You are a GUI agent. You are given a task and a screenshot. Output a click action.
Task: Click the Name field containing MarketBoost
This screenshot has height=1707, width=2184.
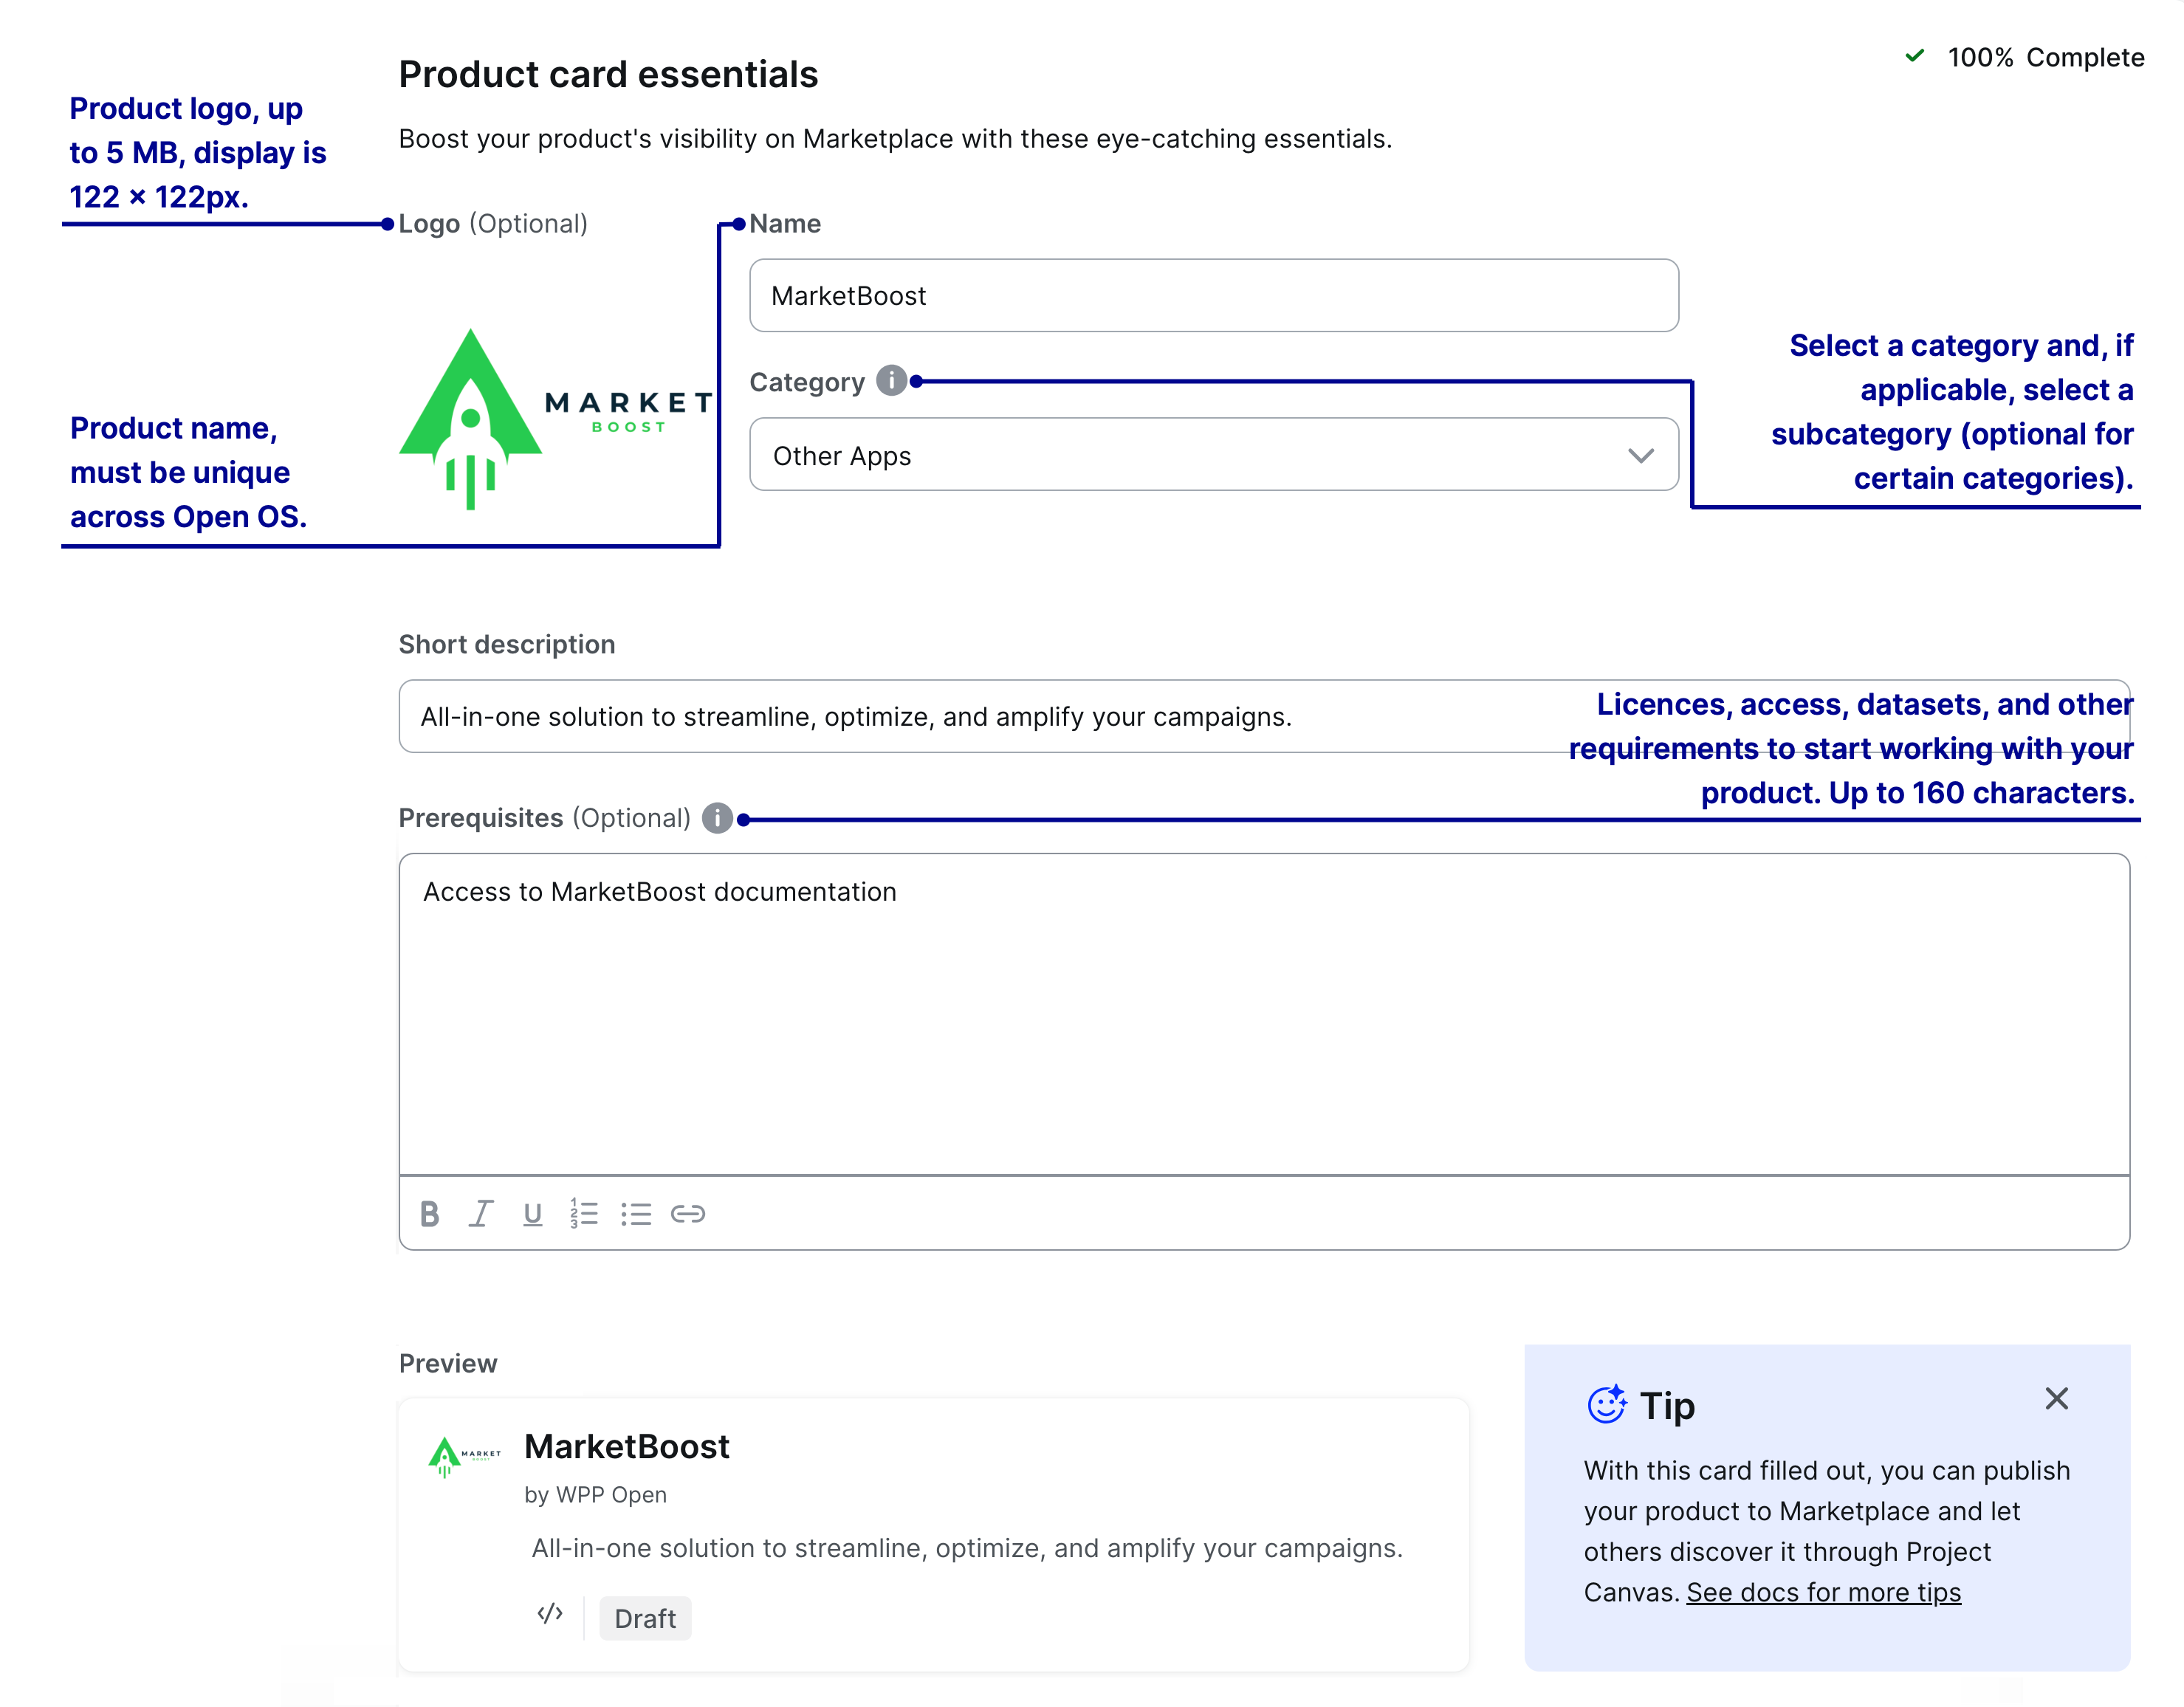point(1213,296)
